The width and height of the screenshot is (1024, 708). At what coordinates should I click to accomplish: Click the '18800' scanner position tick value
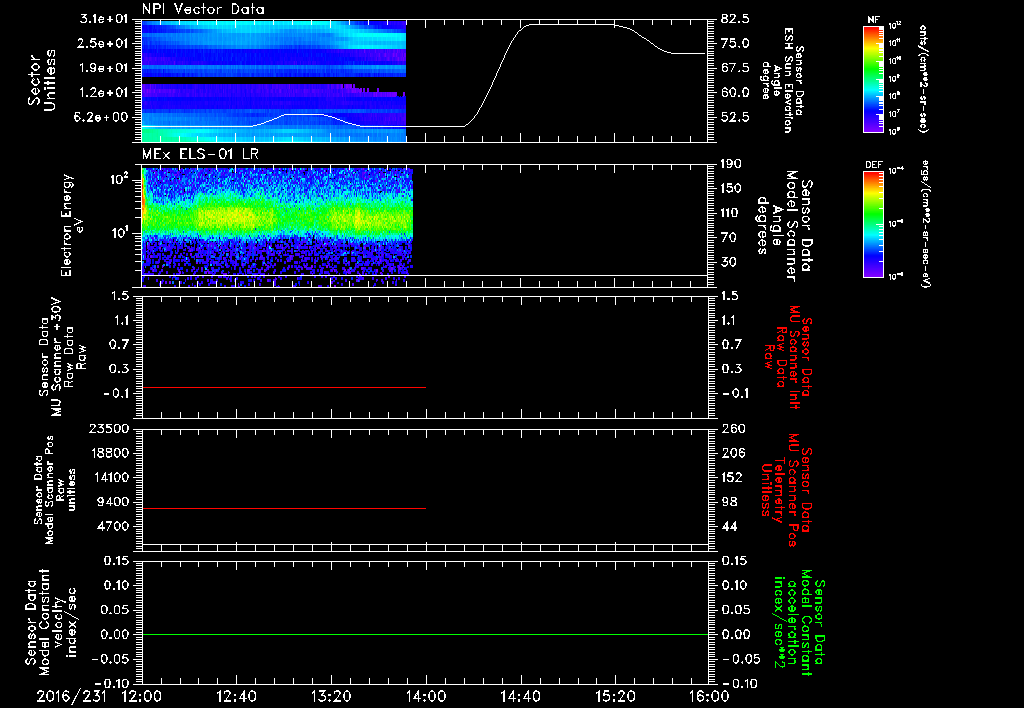point(109,453)
